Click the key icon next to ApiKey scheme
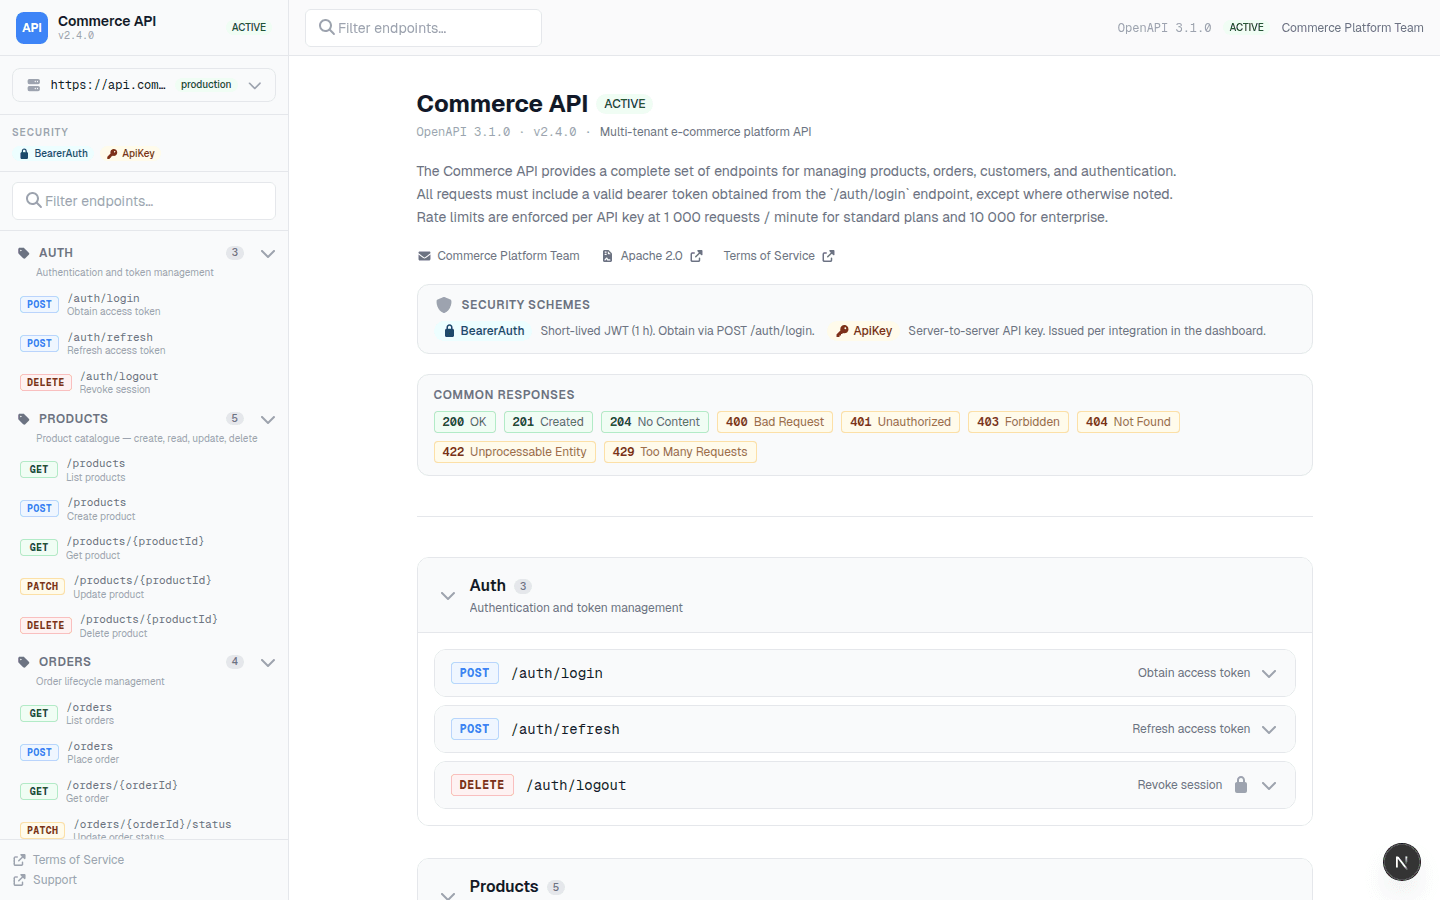The width and height of the screenshot is (1440, 900). (x=842, y=331)
